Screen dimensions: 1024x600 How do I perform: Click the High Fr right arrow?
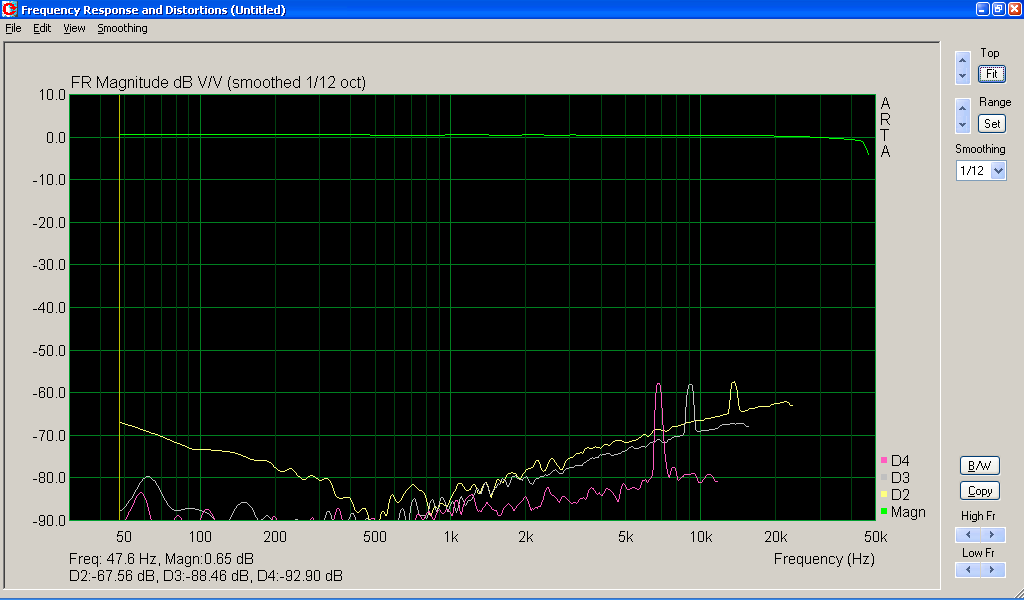(x=992, y=535)
